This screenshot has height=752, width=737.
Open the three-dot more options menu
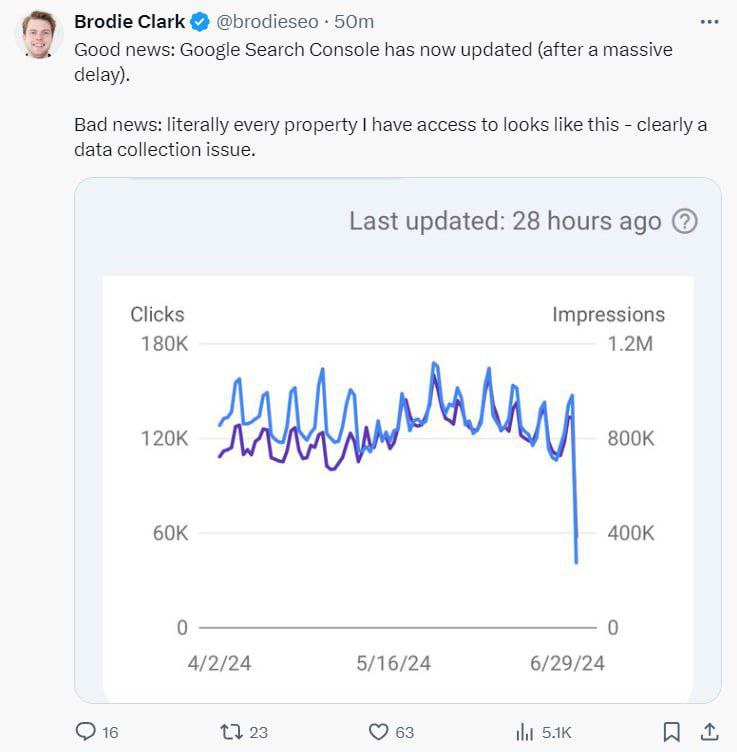pyautogui.click(x=709, y=21)
